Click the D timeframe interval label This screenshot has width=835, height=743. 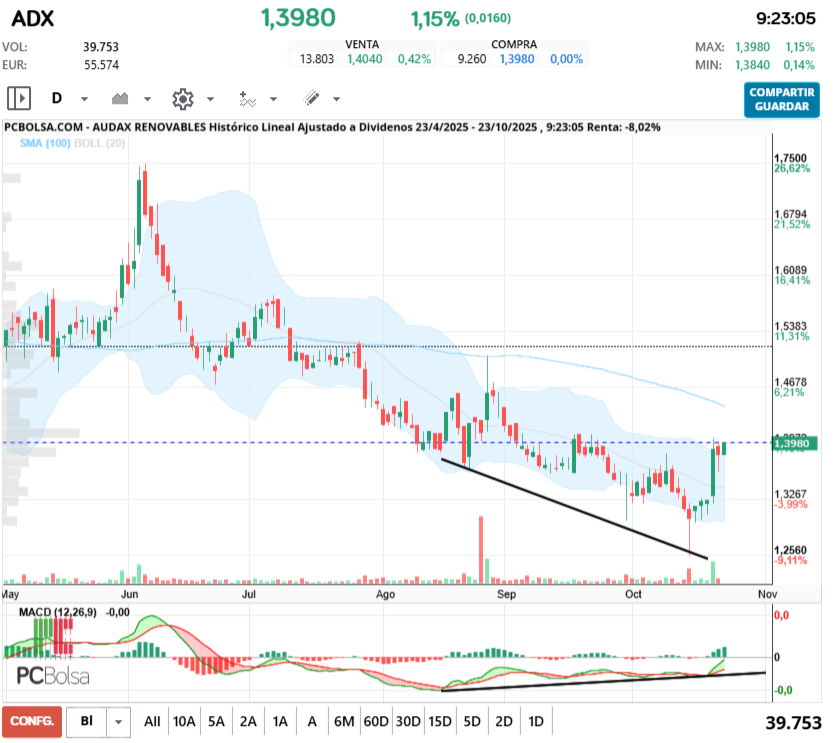[57, 99]
